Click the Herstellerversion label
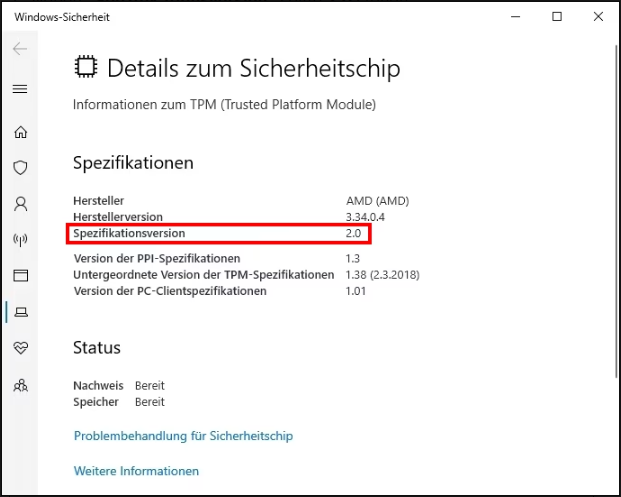 tap(118, 217)
